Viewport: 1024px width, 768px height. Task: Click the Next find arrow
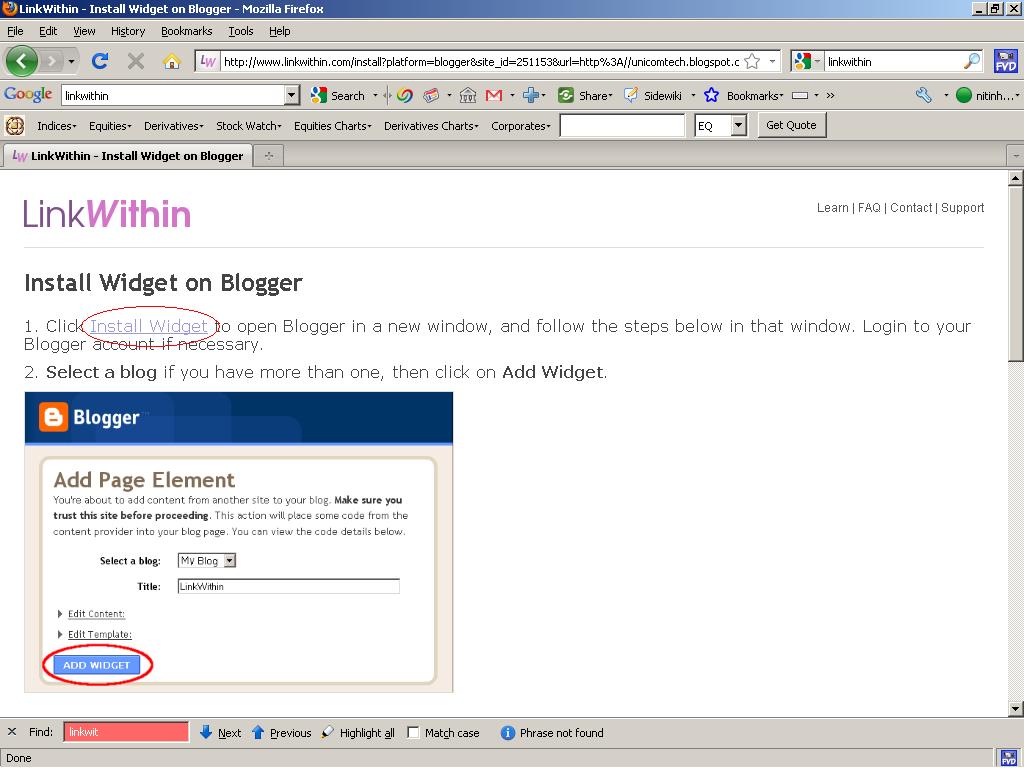(220, 733)
